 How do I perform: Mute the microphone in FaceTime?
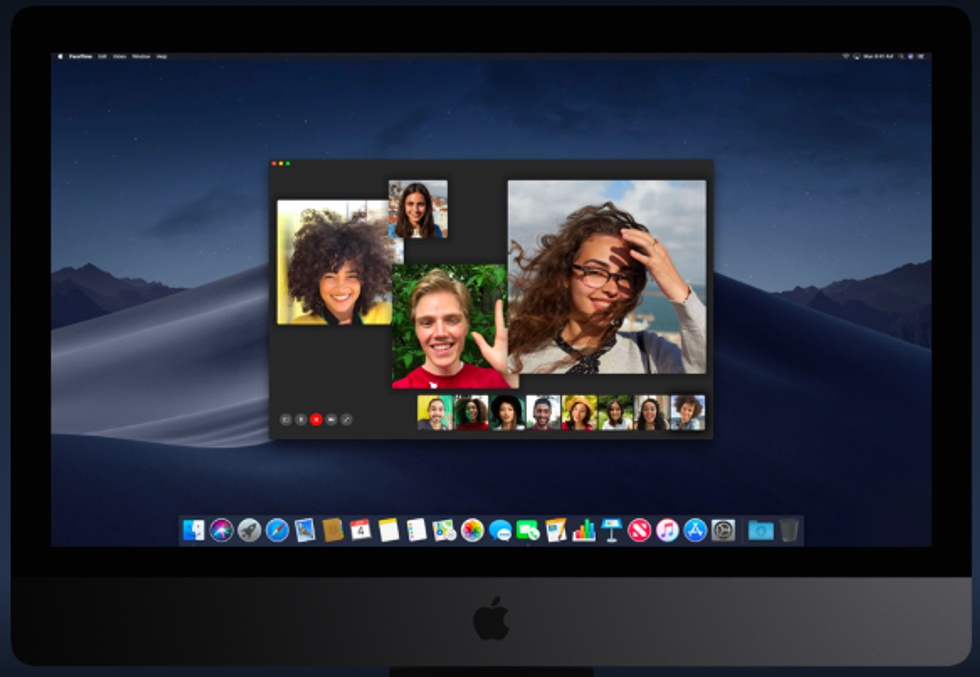click(301, 420)
